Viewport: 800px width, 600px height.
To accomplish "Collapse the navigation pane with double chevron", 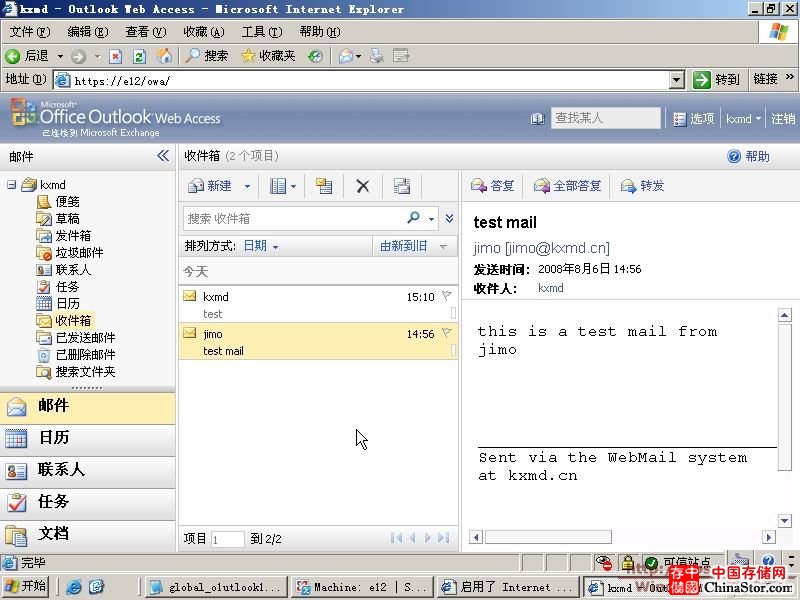I will point(163,156).
